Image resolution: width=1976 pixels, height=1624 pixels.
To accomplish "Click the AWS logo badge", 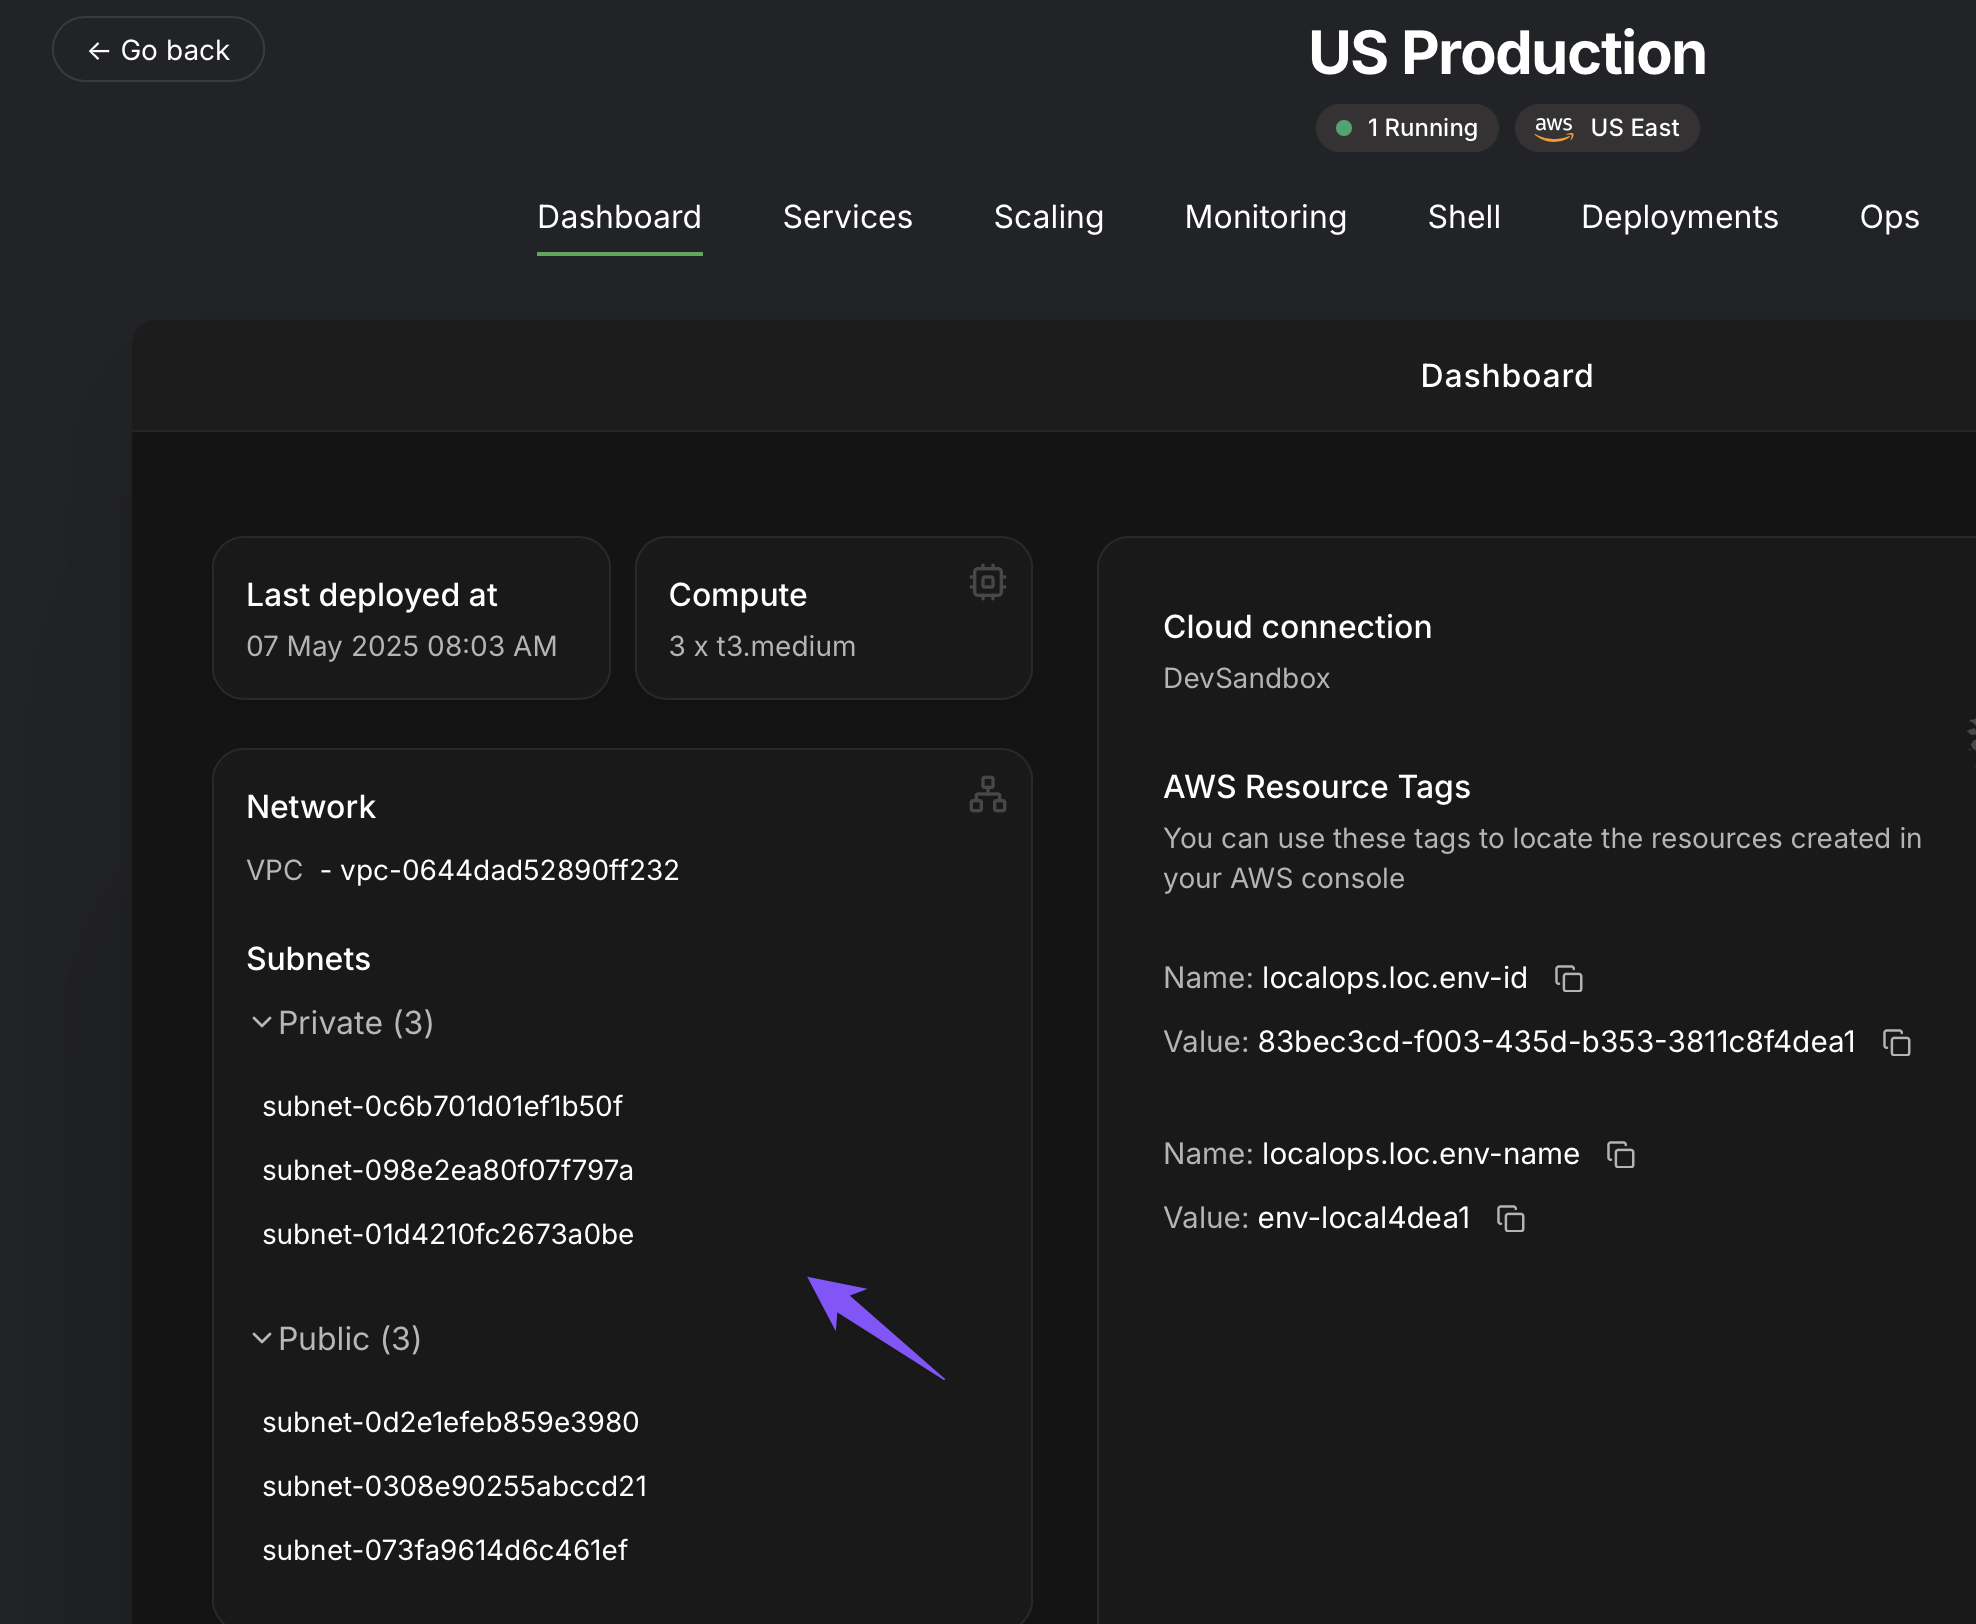I will 1554,128.
